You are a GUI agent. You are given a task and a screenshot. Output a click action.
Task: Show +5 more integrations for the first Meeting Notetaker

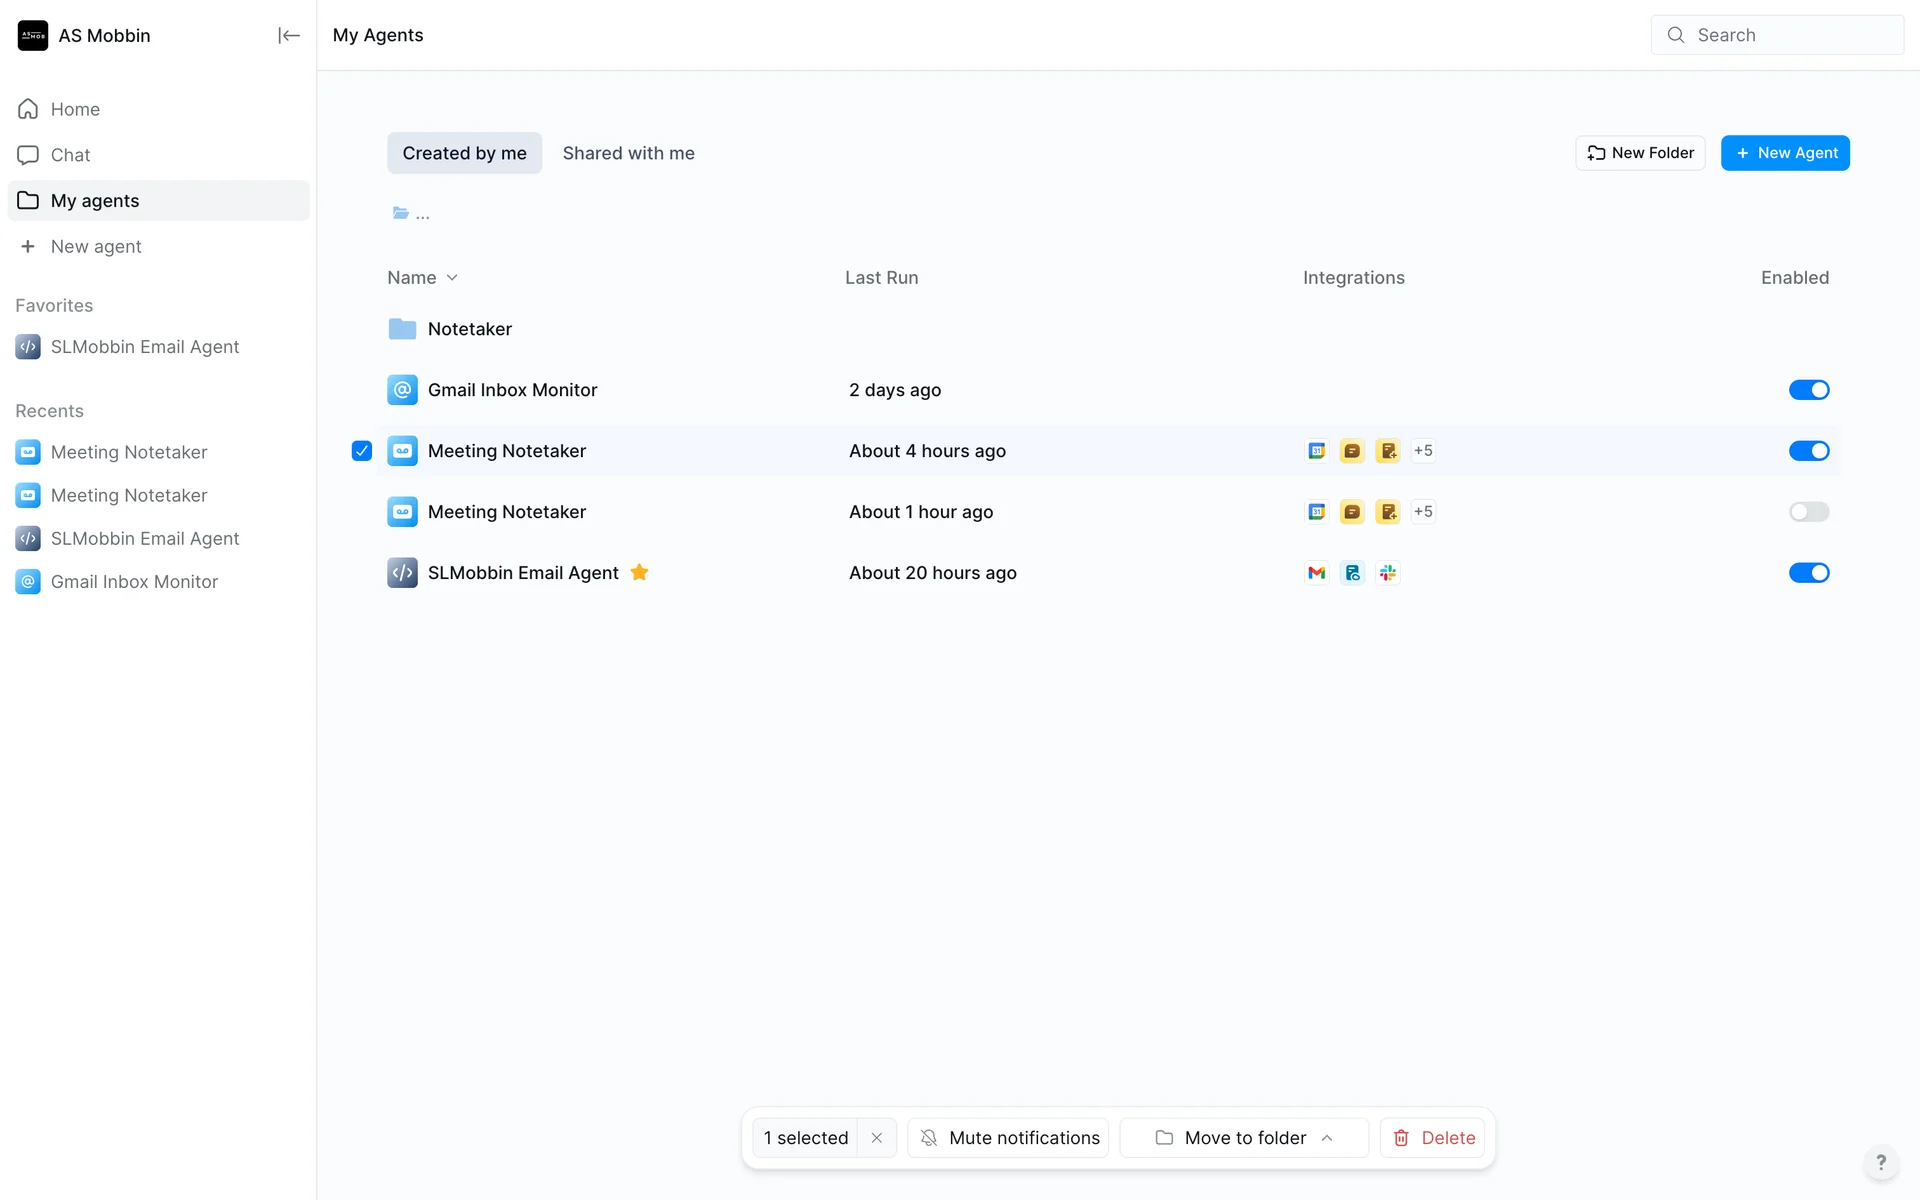[1423, 451]
